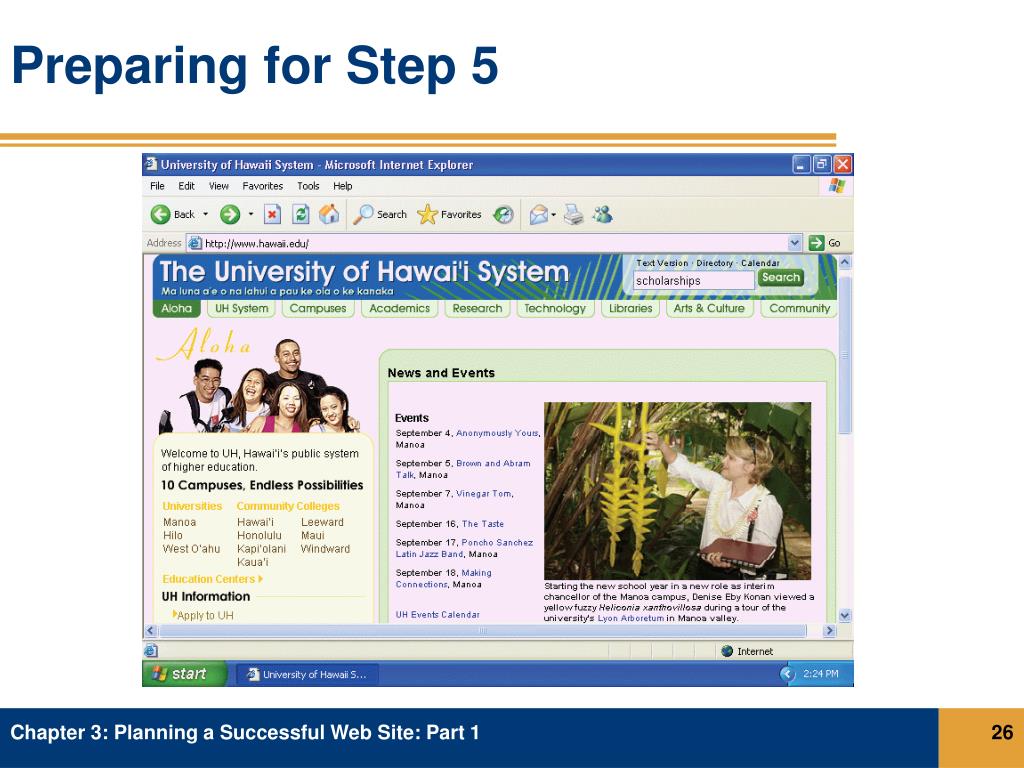Open the Help menu
Viewport: 1024px width, 768px height.
pos(343,186)
